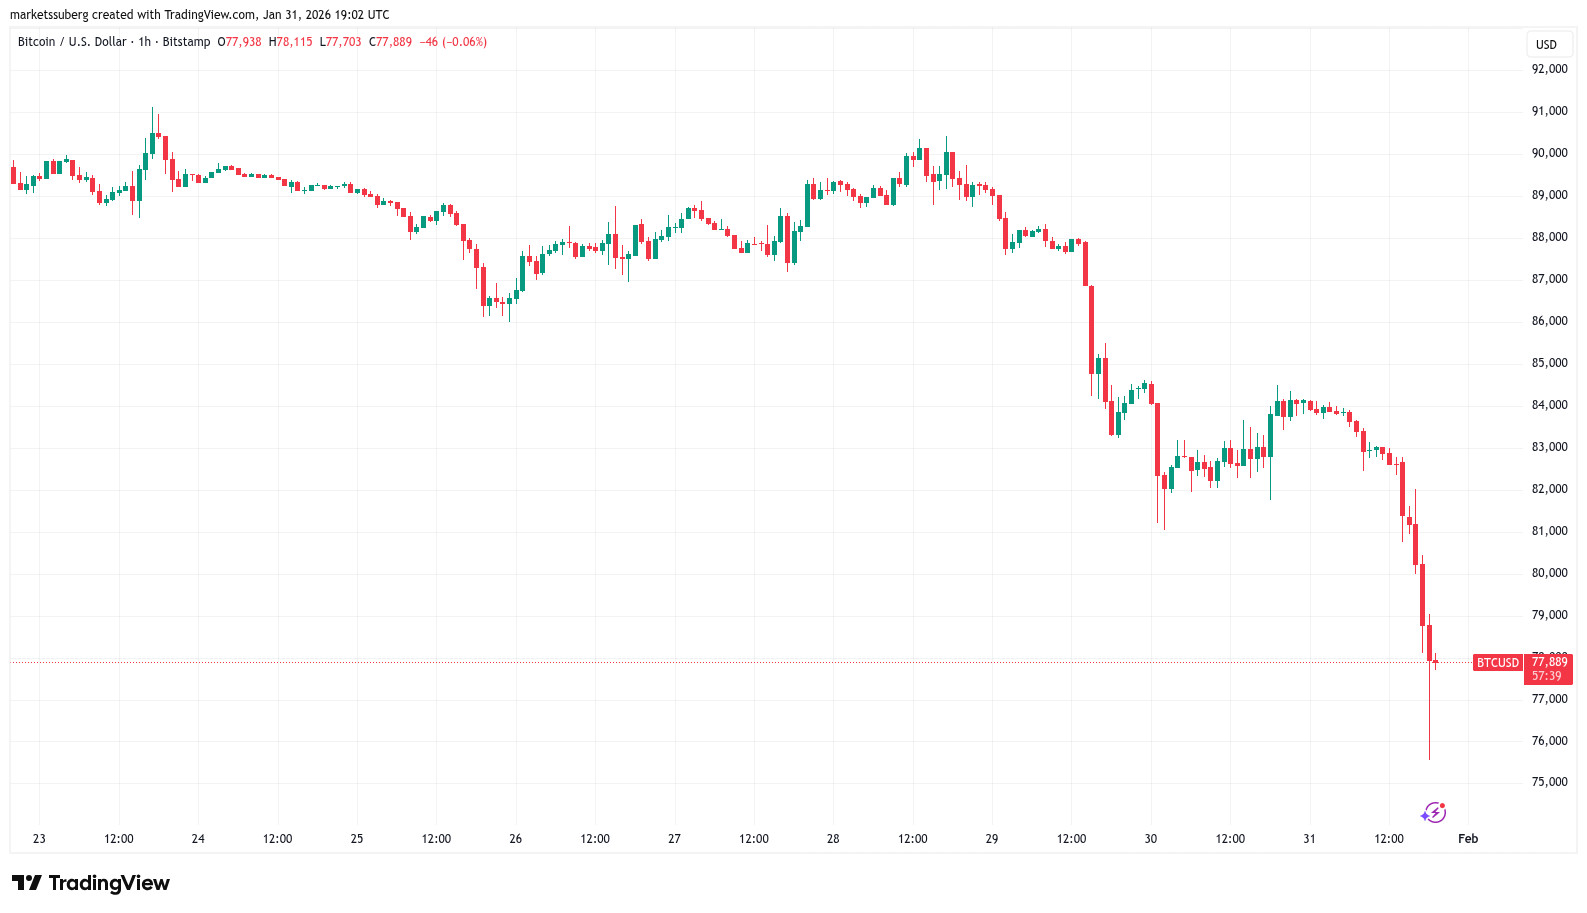Click the open value O77,938
This screenshot has width=1587, height=913.
239,42
